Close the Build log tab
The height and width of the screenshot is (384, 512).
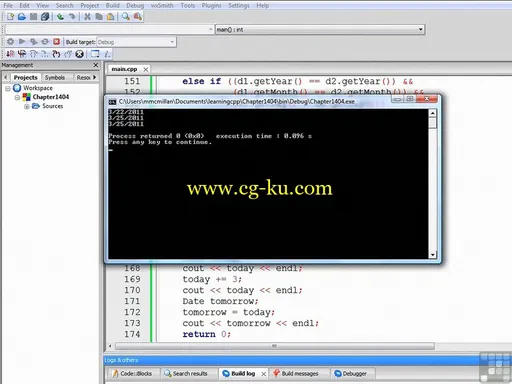click(x=263, y=374)
